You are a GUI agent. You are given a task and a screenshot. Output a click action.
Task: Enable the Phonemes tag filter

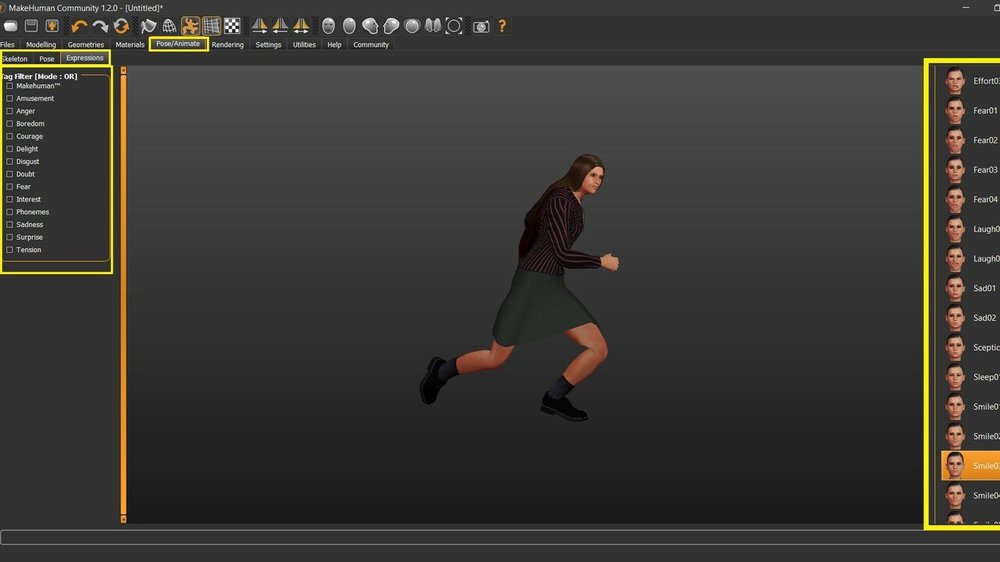click(x=10, y=212)
